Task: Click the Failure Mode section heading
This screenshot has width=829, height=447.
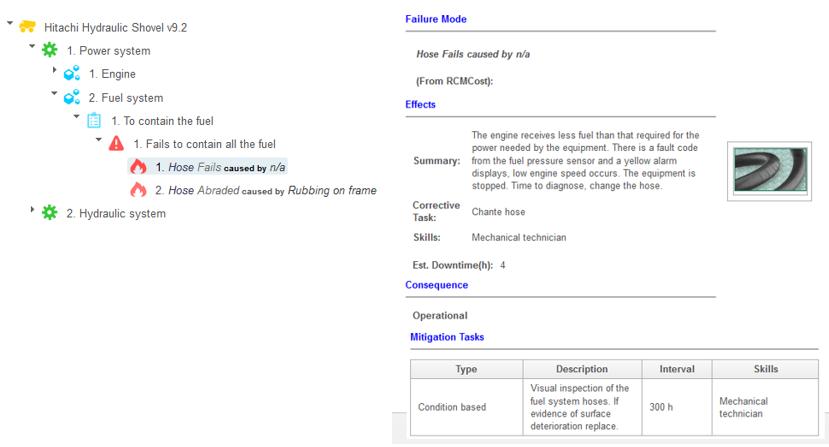Action: (435, 19)
